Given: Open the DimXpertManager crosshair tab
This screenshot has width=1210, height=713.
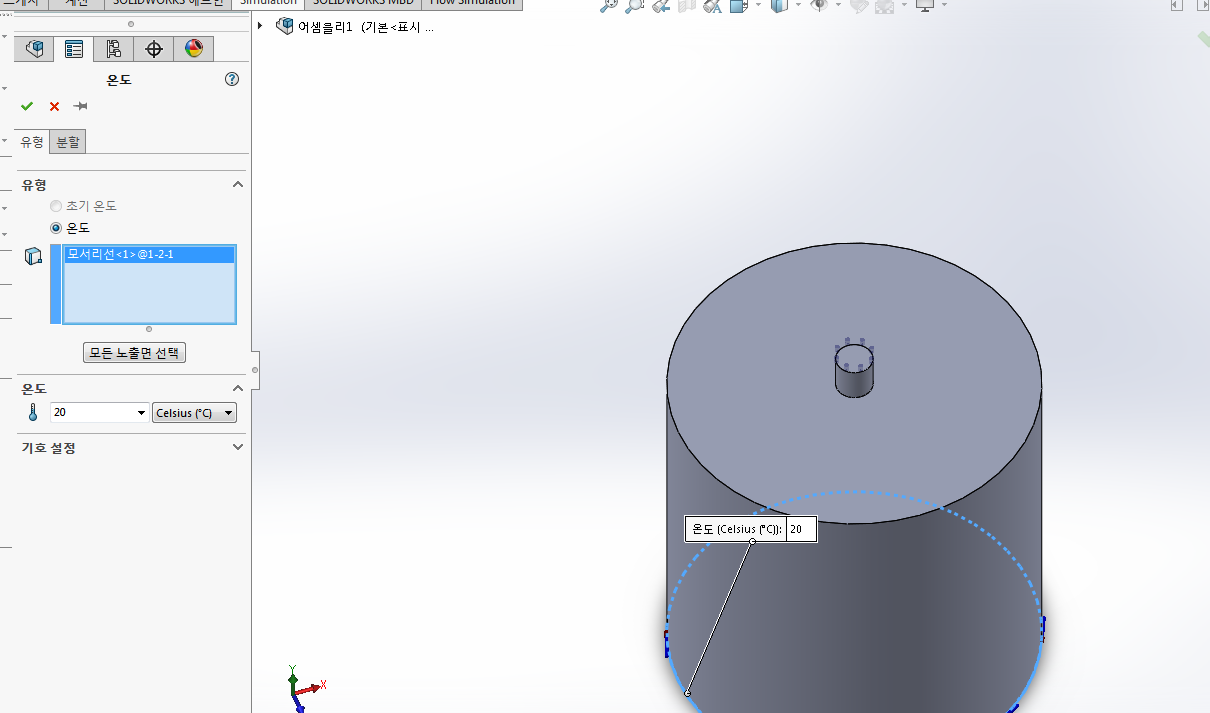Looking at the screenshot, I should pos(154,49).
